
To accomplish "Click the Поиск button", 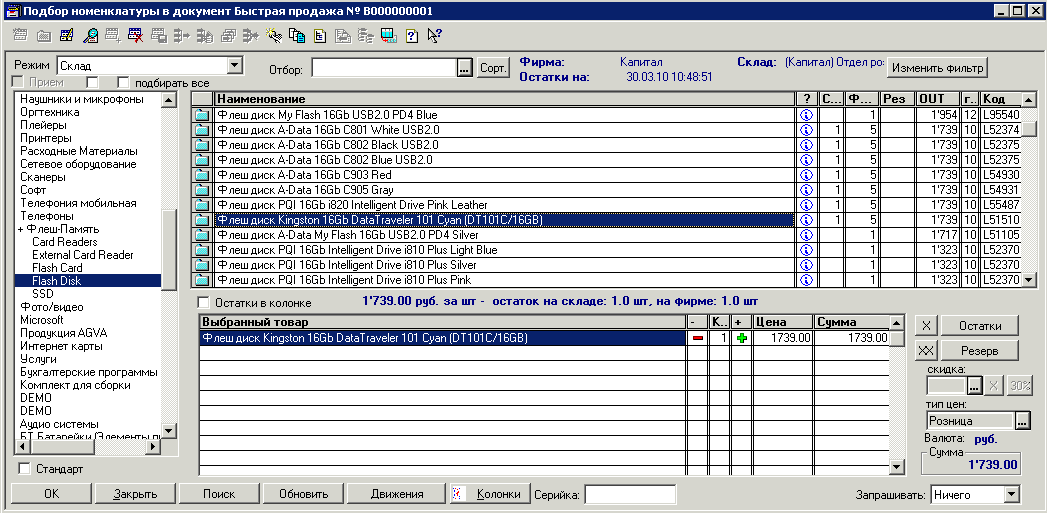I will (x=219, y=494).
